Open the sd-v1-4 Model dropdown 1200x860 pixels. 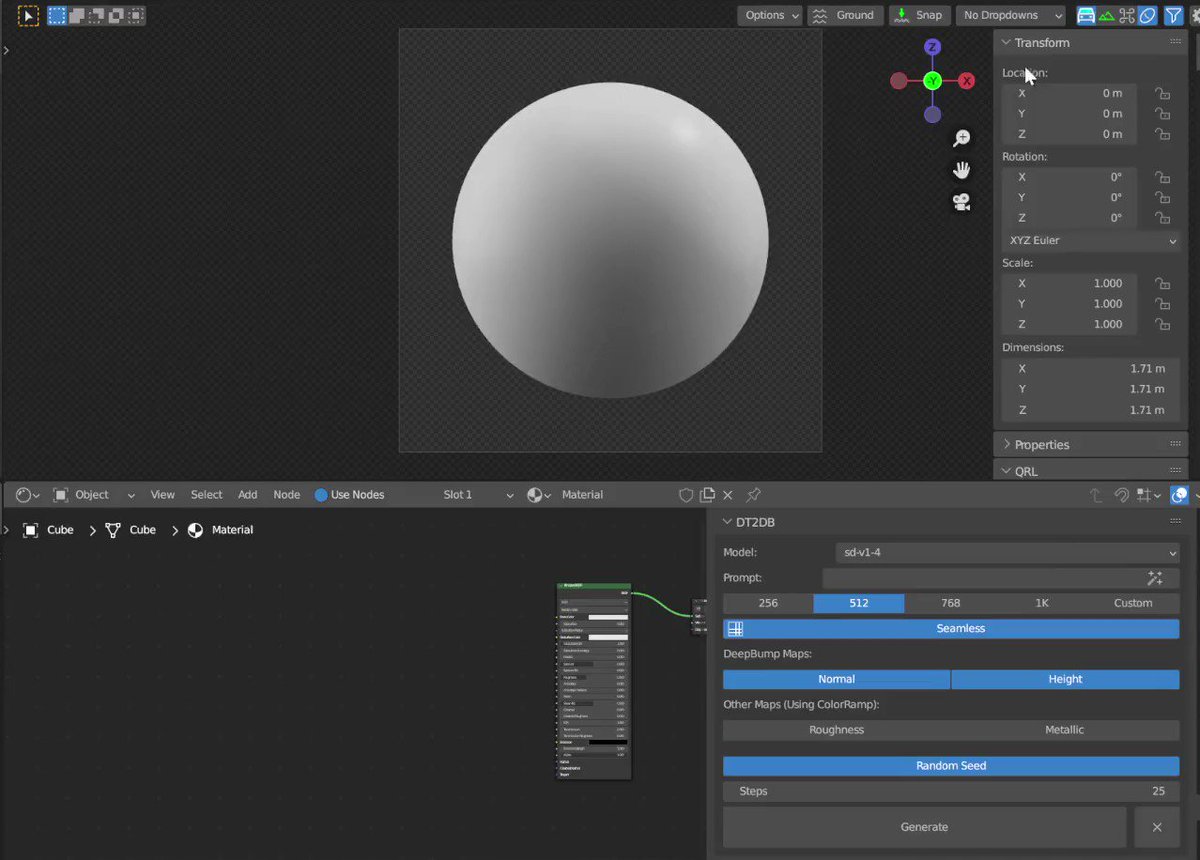[1004, 552]
